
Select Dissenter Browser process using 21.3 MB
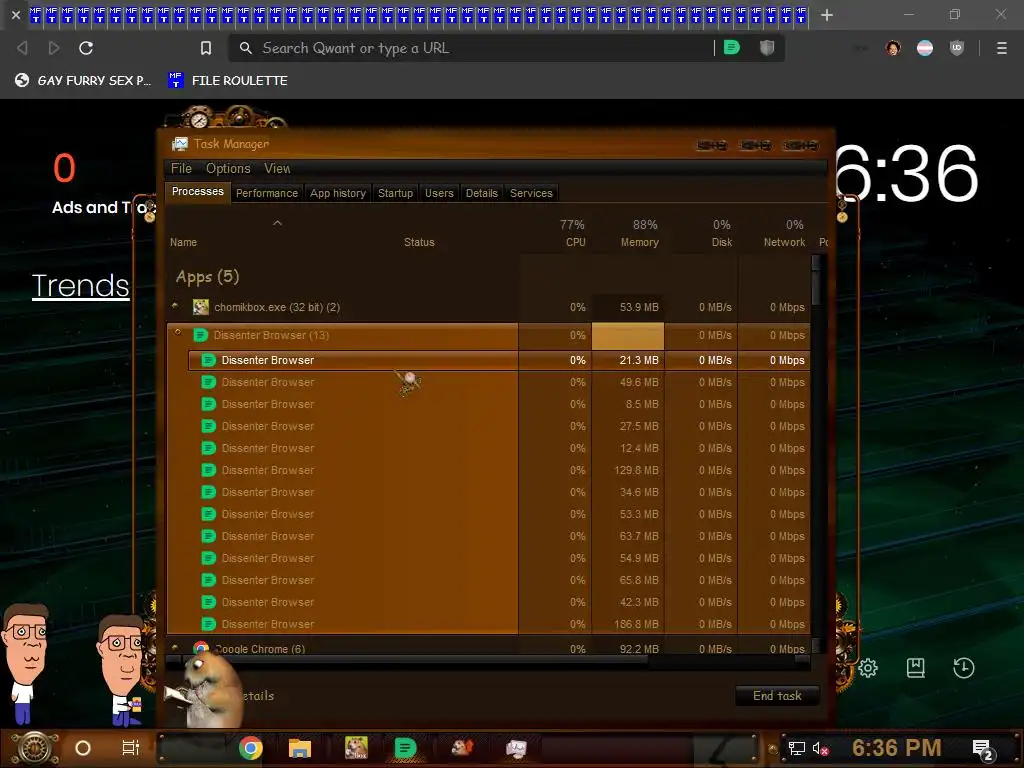[x=499, y=360]
